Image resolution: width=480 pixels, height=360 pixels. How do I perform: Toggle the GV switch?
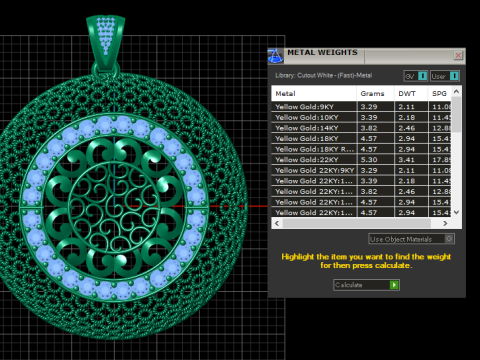(415, 76)
